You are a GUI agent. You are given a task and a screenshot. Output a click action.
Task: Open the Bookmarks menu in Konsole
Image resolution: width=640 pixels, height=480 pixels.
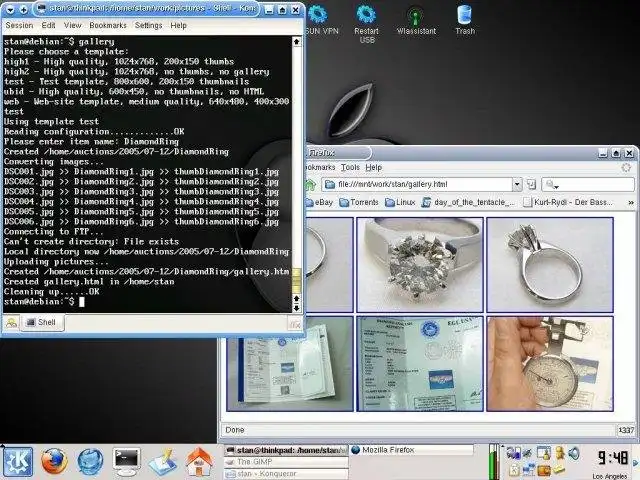pyautogui.click(x=108, y=25)
